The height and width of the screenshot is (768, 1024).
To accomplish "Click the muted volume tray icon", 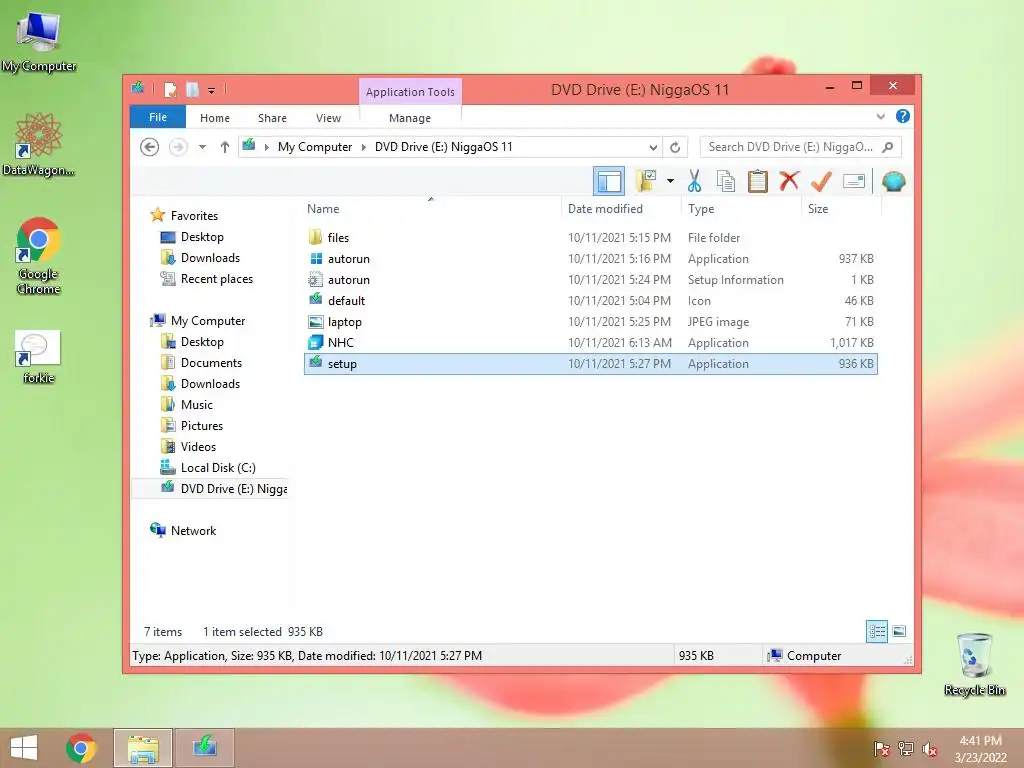I will [930, 749].
